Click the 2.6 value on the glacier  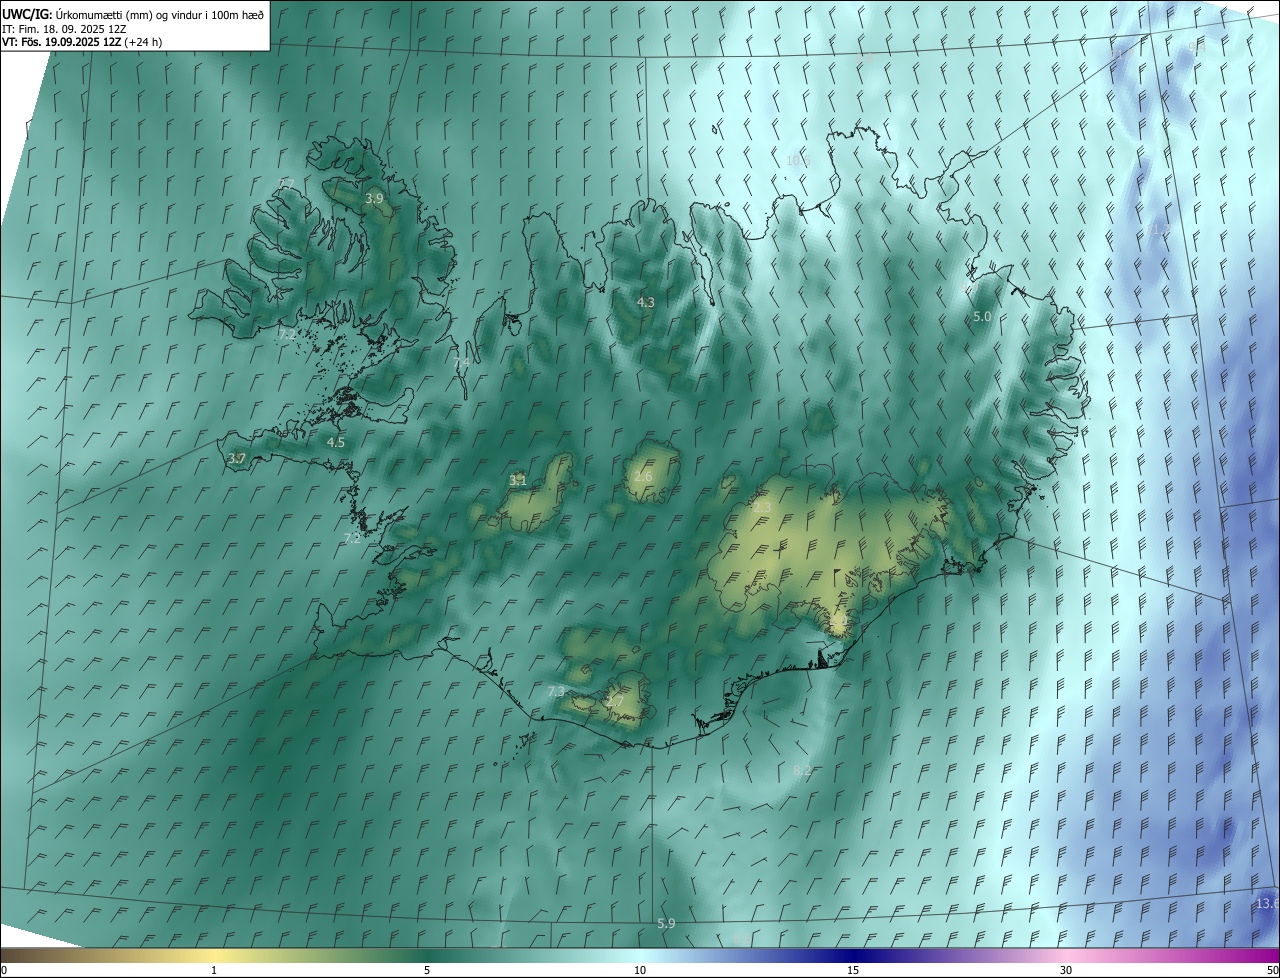pos(643,476)
